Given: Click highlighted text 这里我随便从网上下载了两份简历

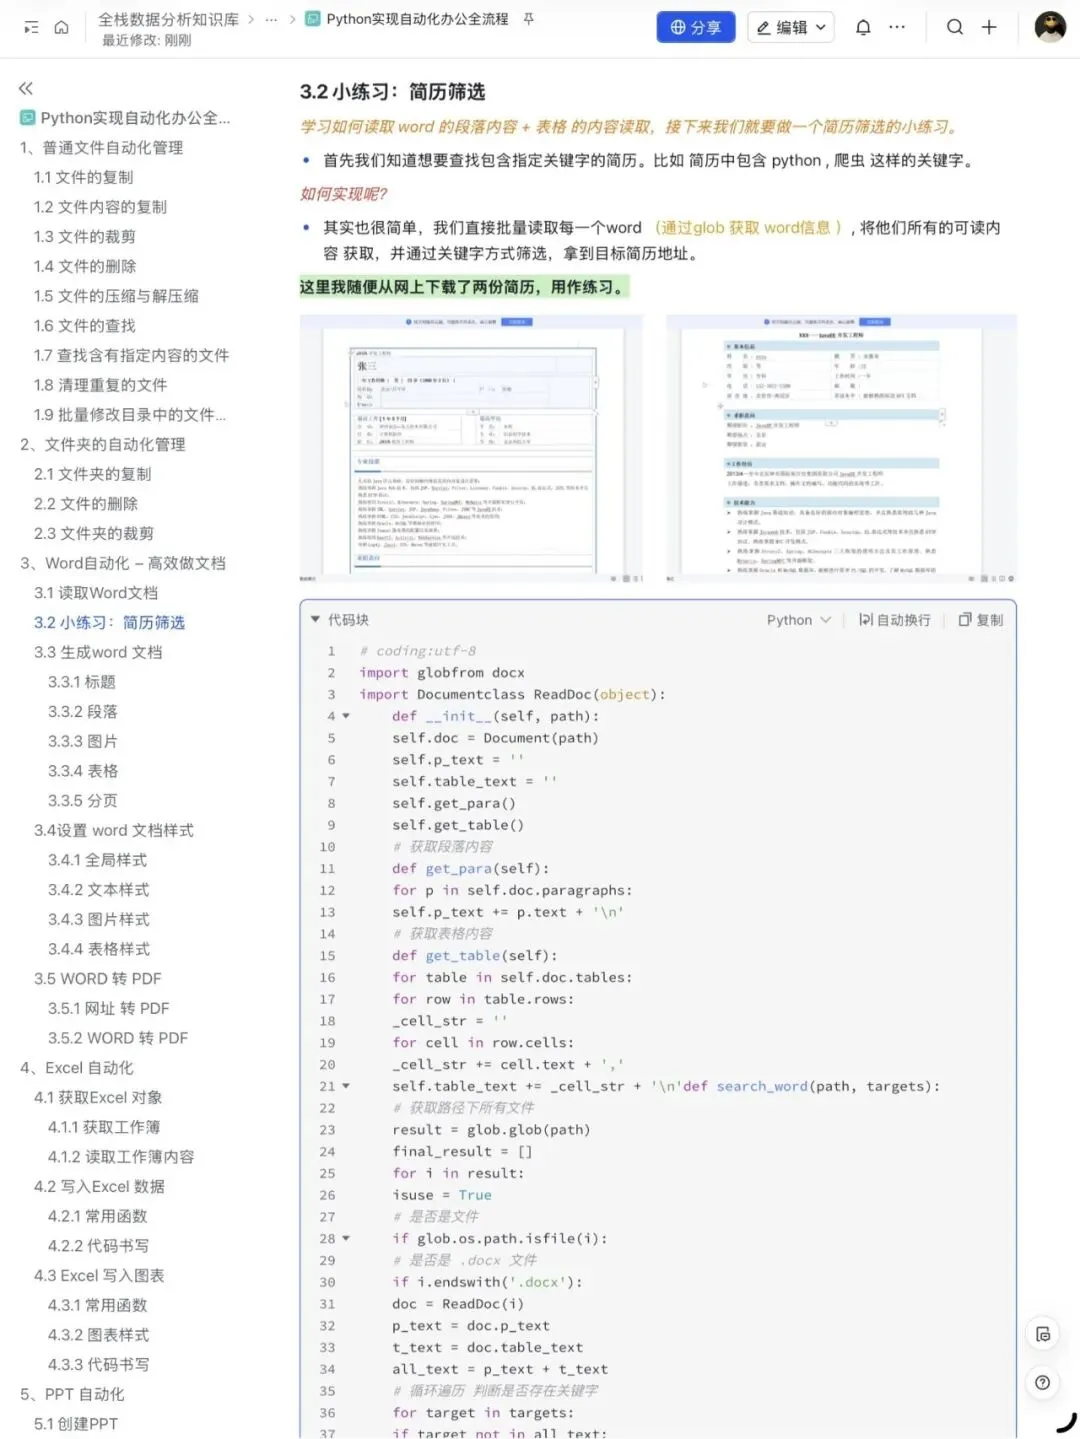Looking at the screenshot, I should 464,288.
